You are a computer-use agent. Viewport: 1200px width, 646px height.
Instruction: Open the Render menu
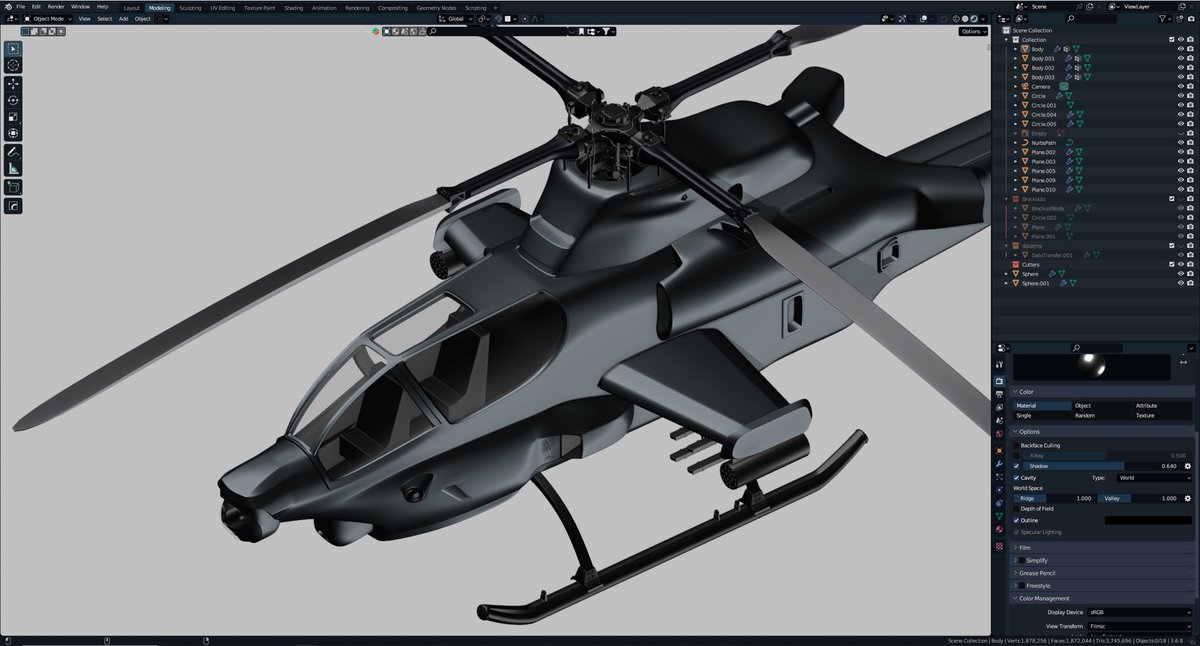(x=56, y=7)
